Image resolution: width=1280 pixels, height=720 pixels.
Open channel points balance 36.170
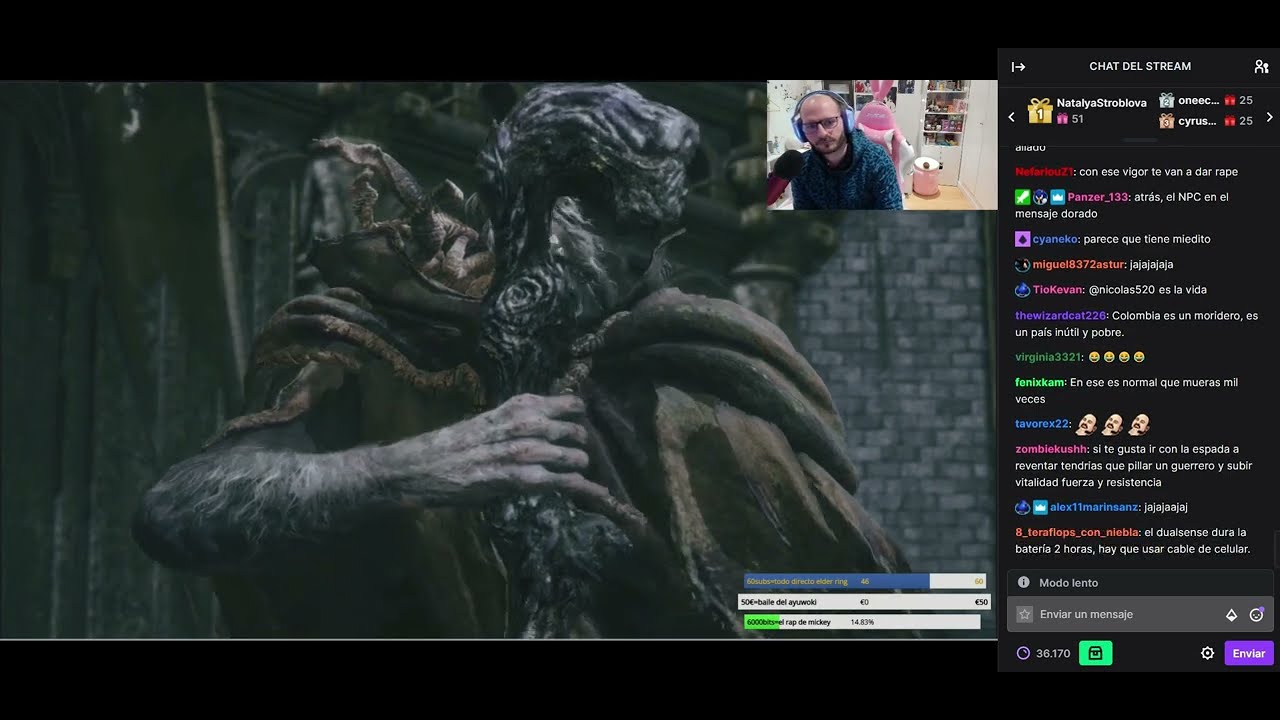(1044, 654)
